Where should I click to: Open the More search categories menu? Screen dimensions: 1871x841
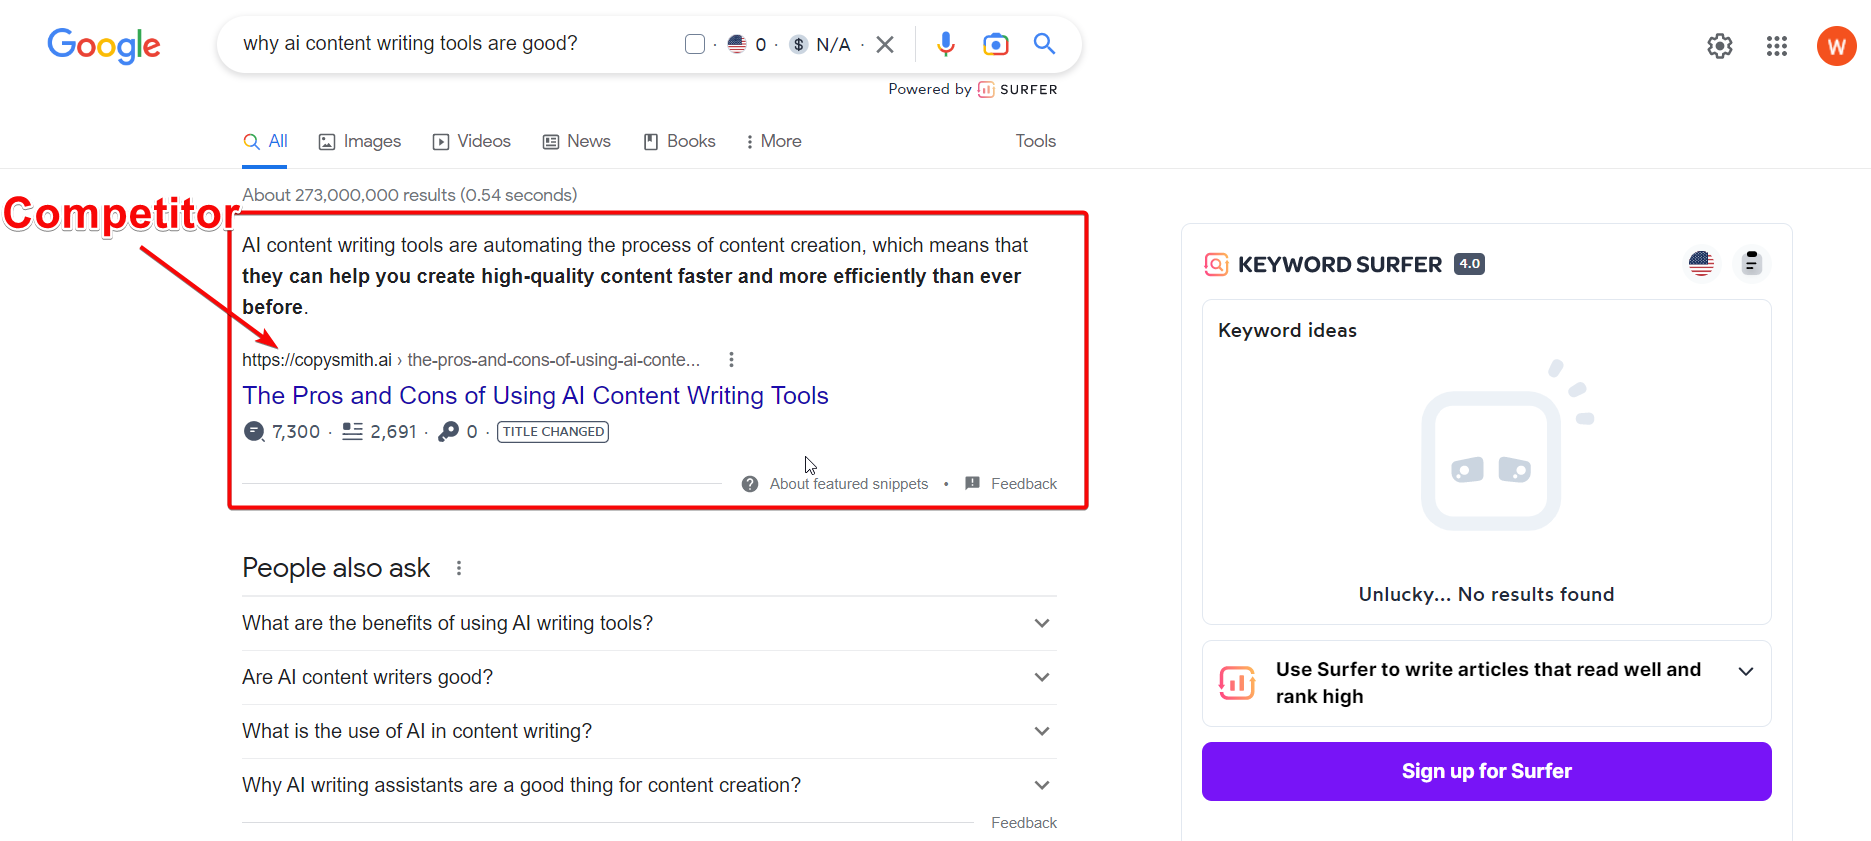pos(773,141)
